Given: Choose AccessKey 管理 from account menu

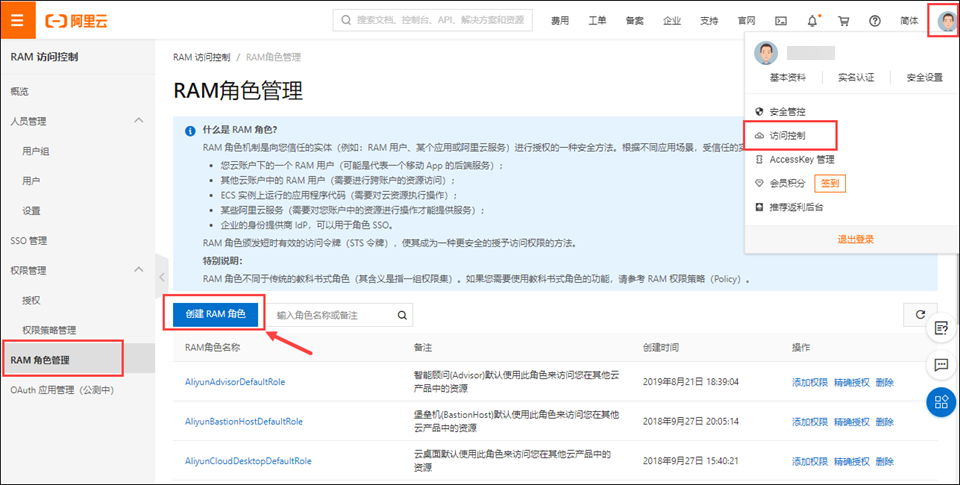Looking at the screenshot, I should click(801, 159).
